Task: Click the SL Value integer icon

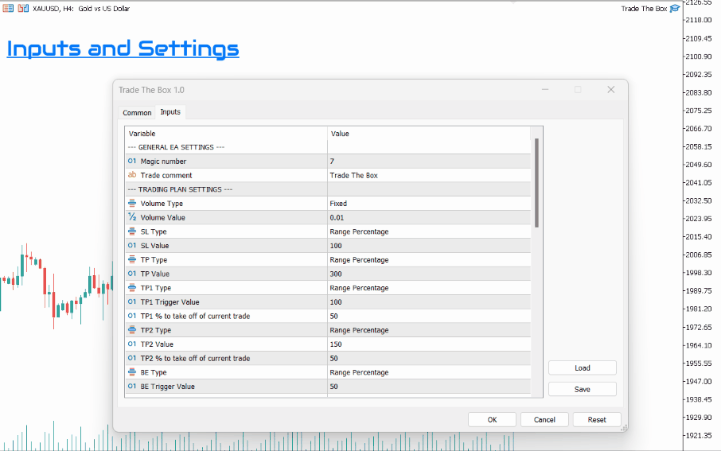Action: pyautogui.click(x=132, y=245)
